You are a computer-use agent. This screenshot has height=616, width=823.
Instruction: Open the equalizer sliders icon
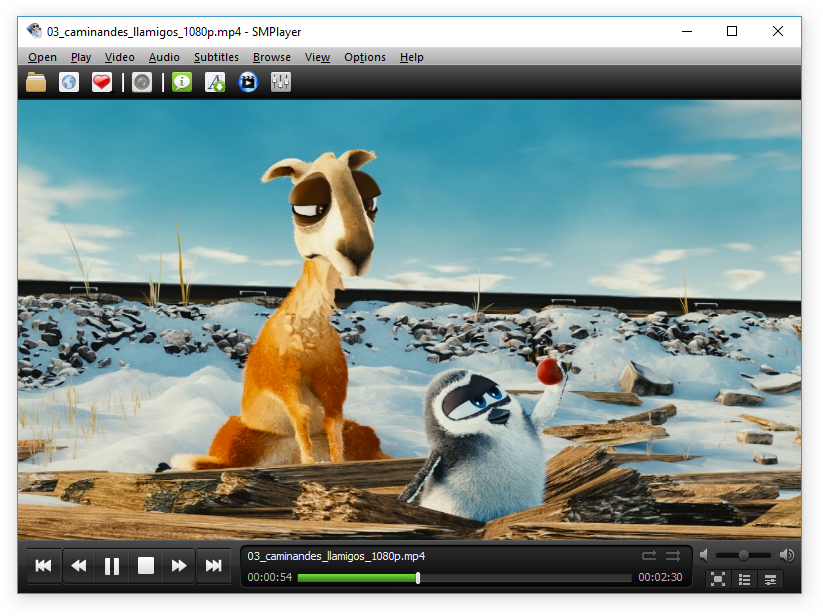[281, 83]
